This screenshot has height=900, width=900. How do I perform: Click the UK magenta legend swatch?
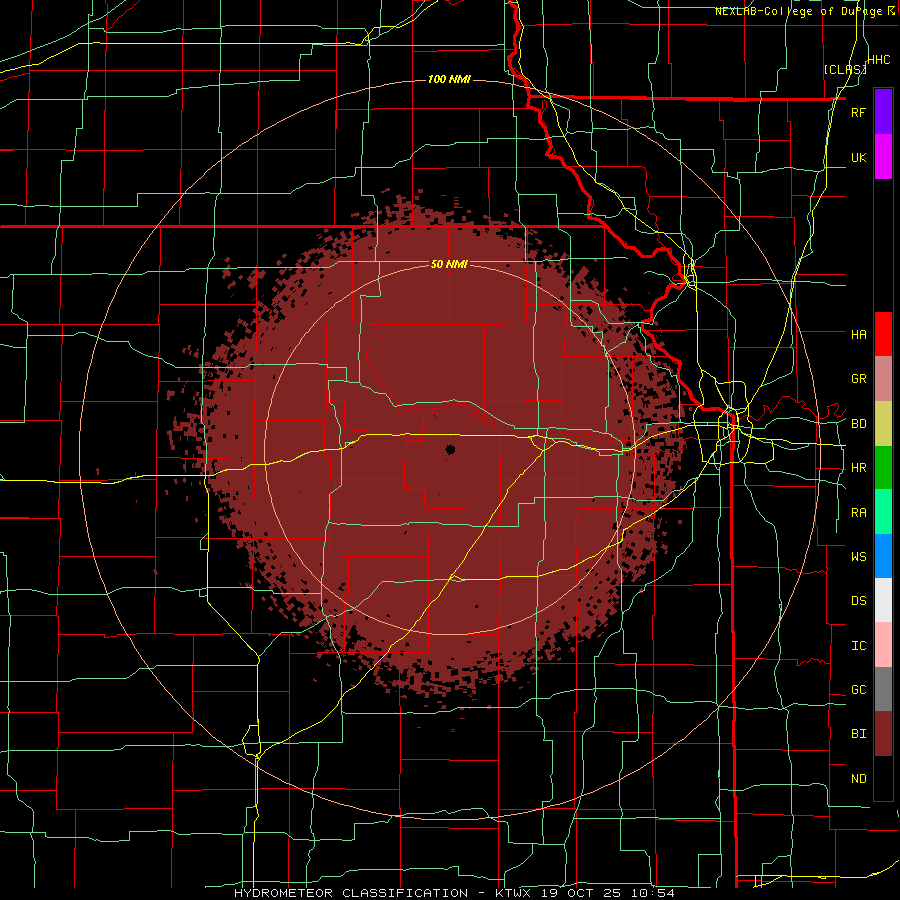click(883, 157)
